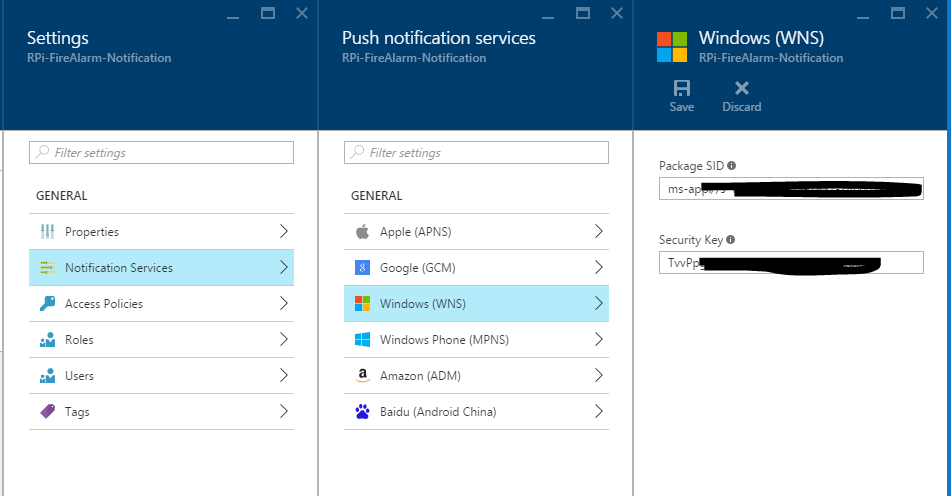Click into the Package SID field

pyautogui.click(x=791, y=189)
